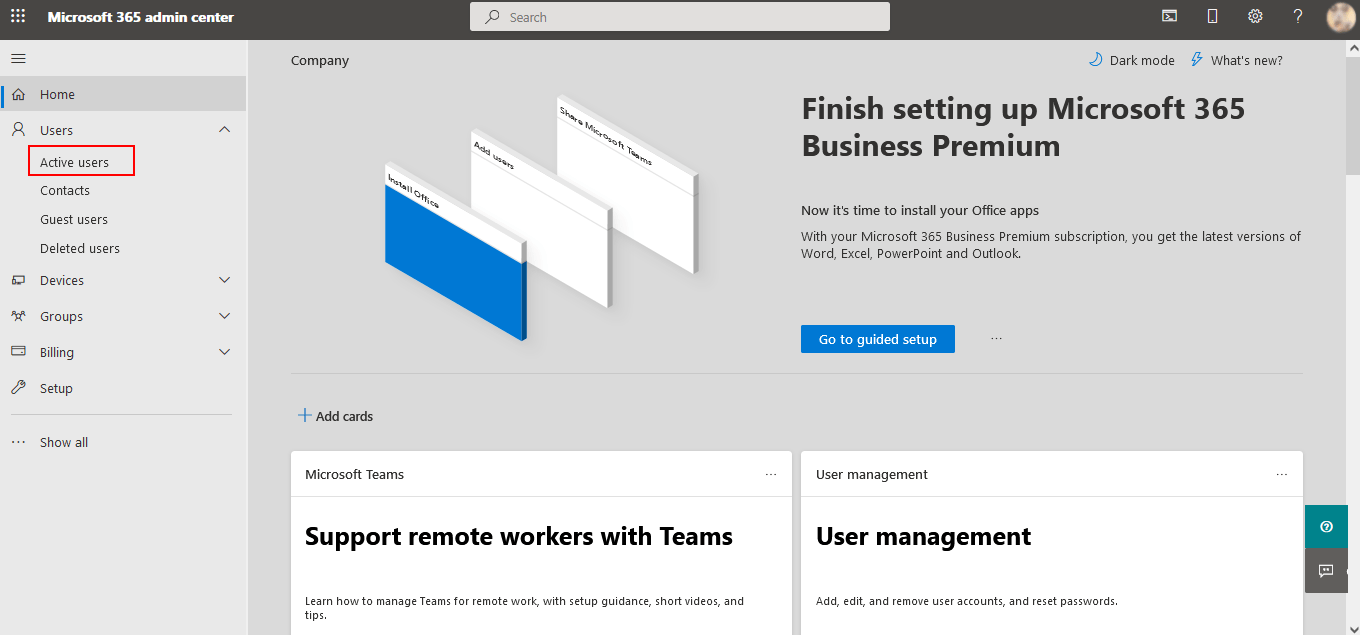Open the account profile picture
The image size is (1360, 635).
[1340, 17]
